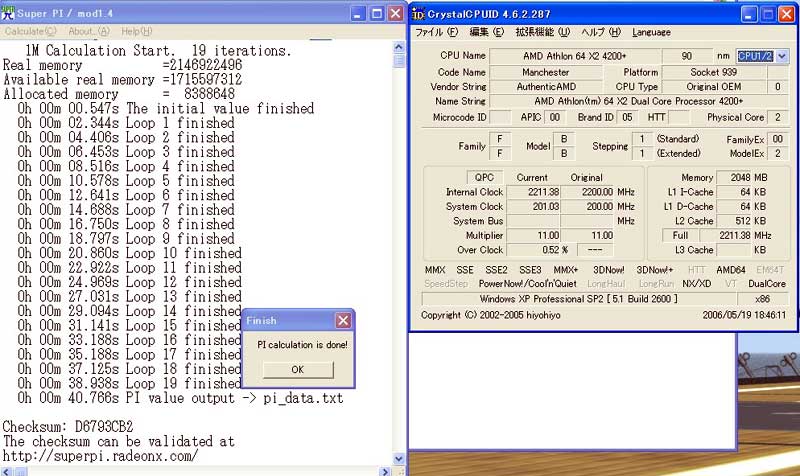800x476 pixels.
Task: Click the Vendor String field AuthenticAMD
Action: coord(545,87)
